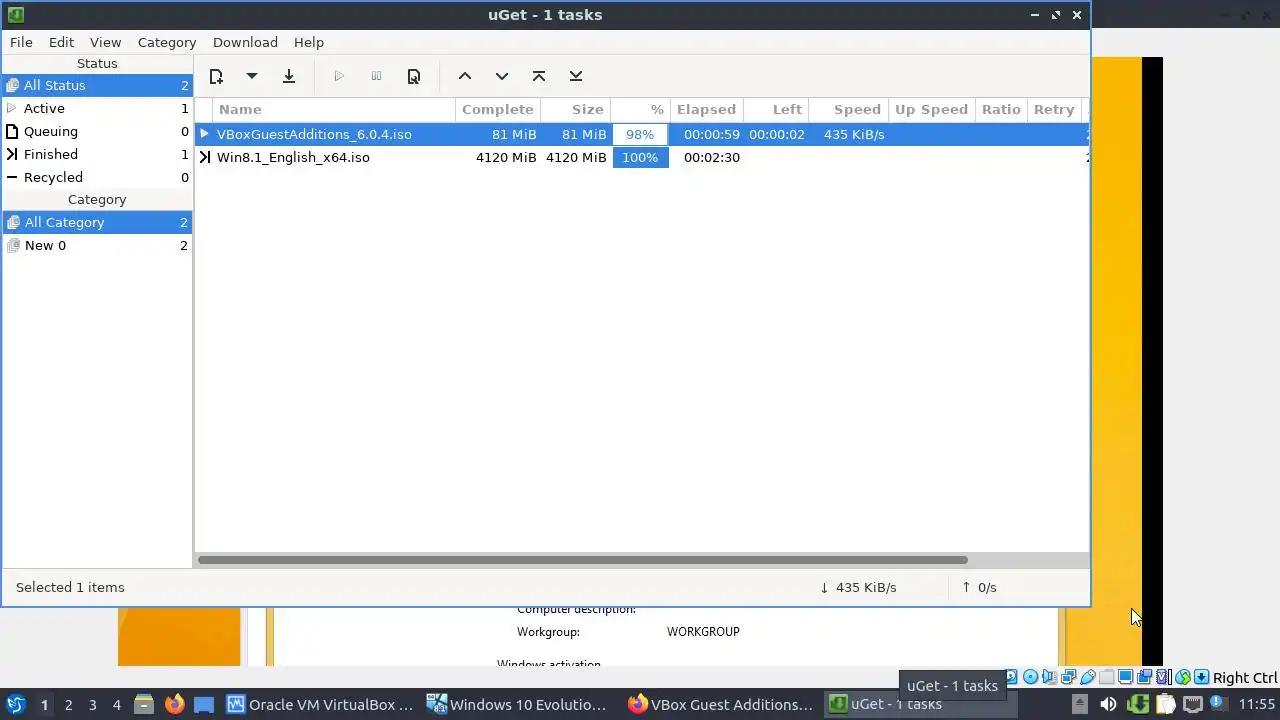
Task: Sort by the Speed column header
Action: [849, 109]
